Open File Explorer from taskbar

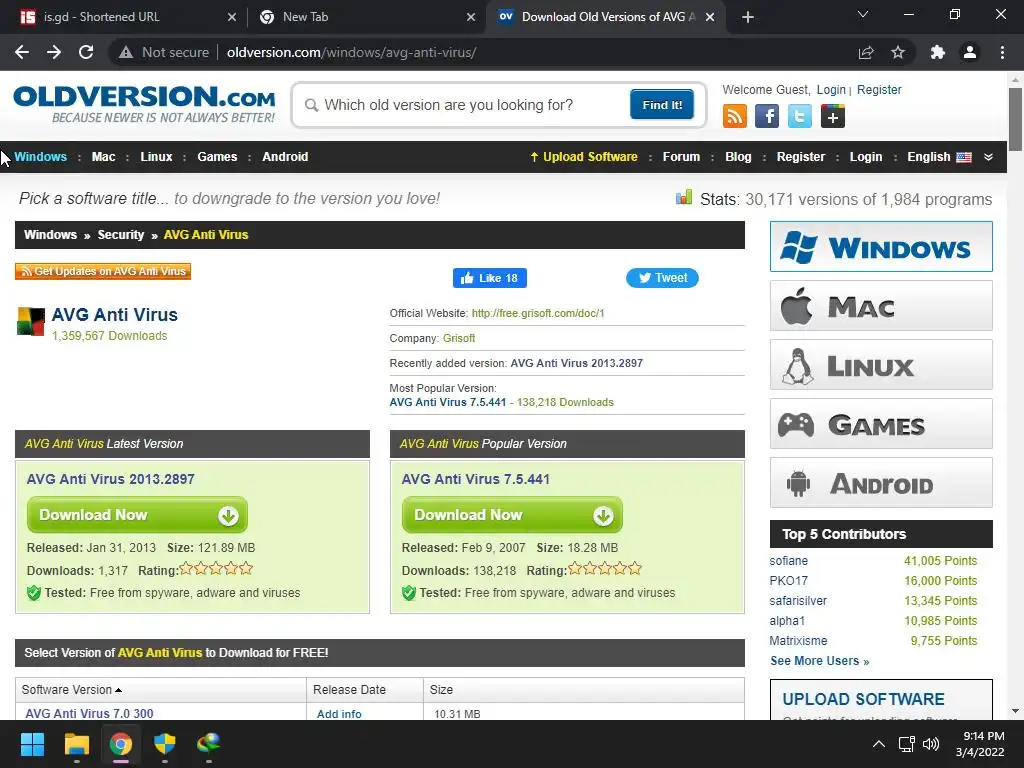[76, 744]
